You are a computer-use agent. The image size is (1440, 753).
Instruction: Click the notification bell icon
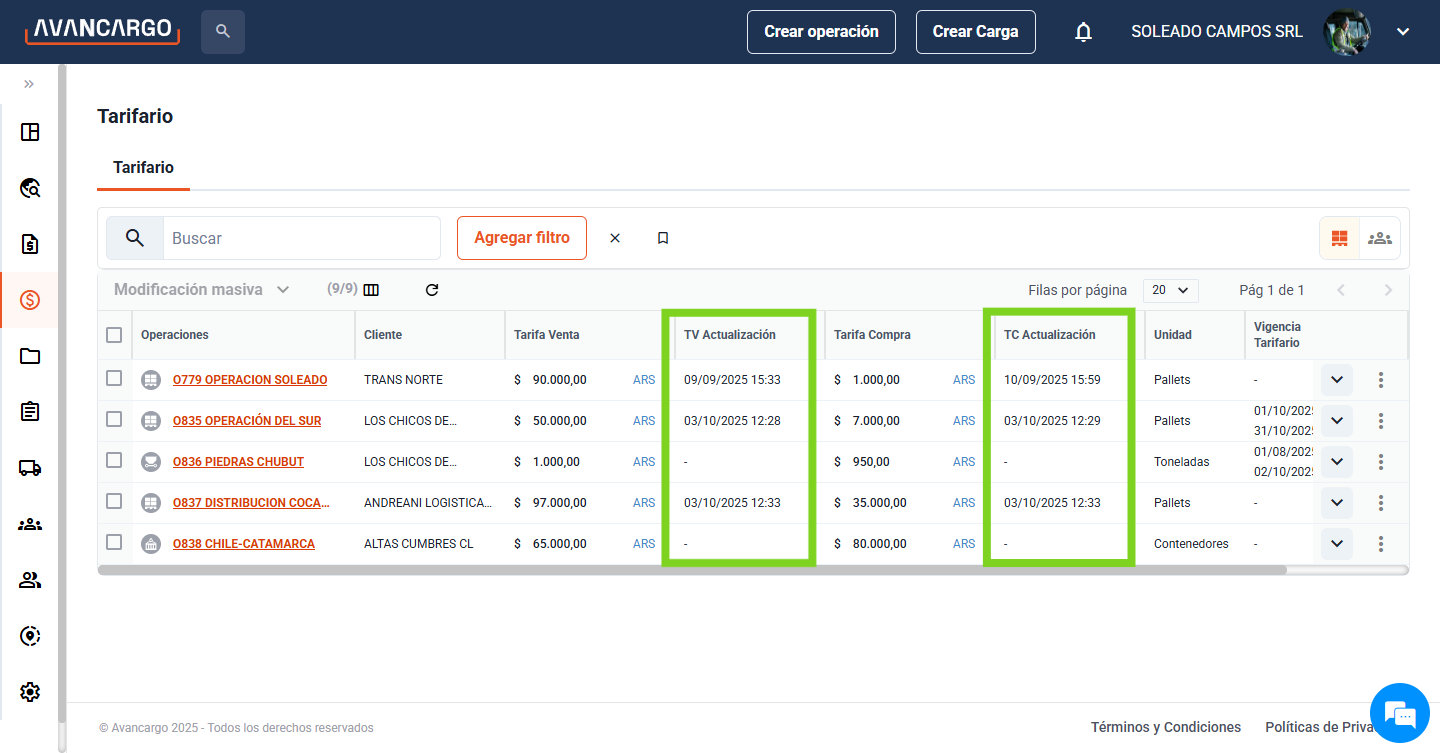(x=1083, y=32)
